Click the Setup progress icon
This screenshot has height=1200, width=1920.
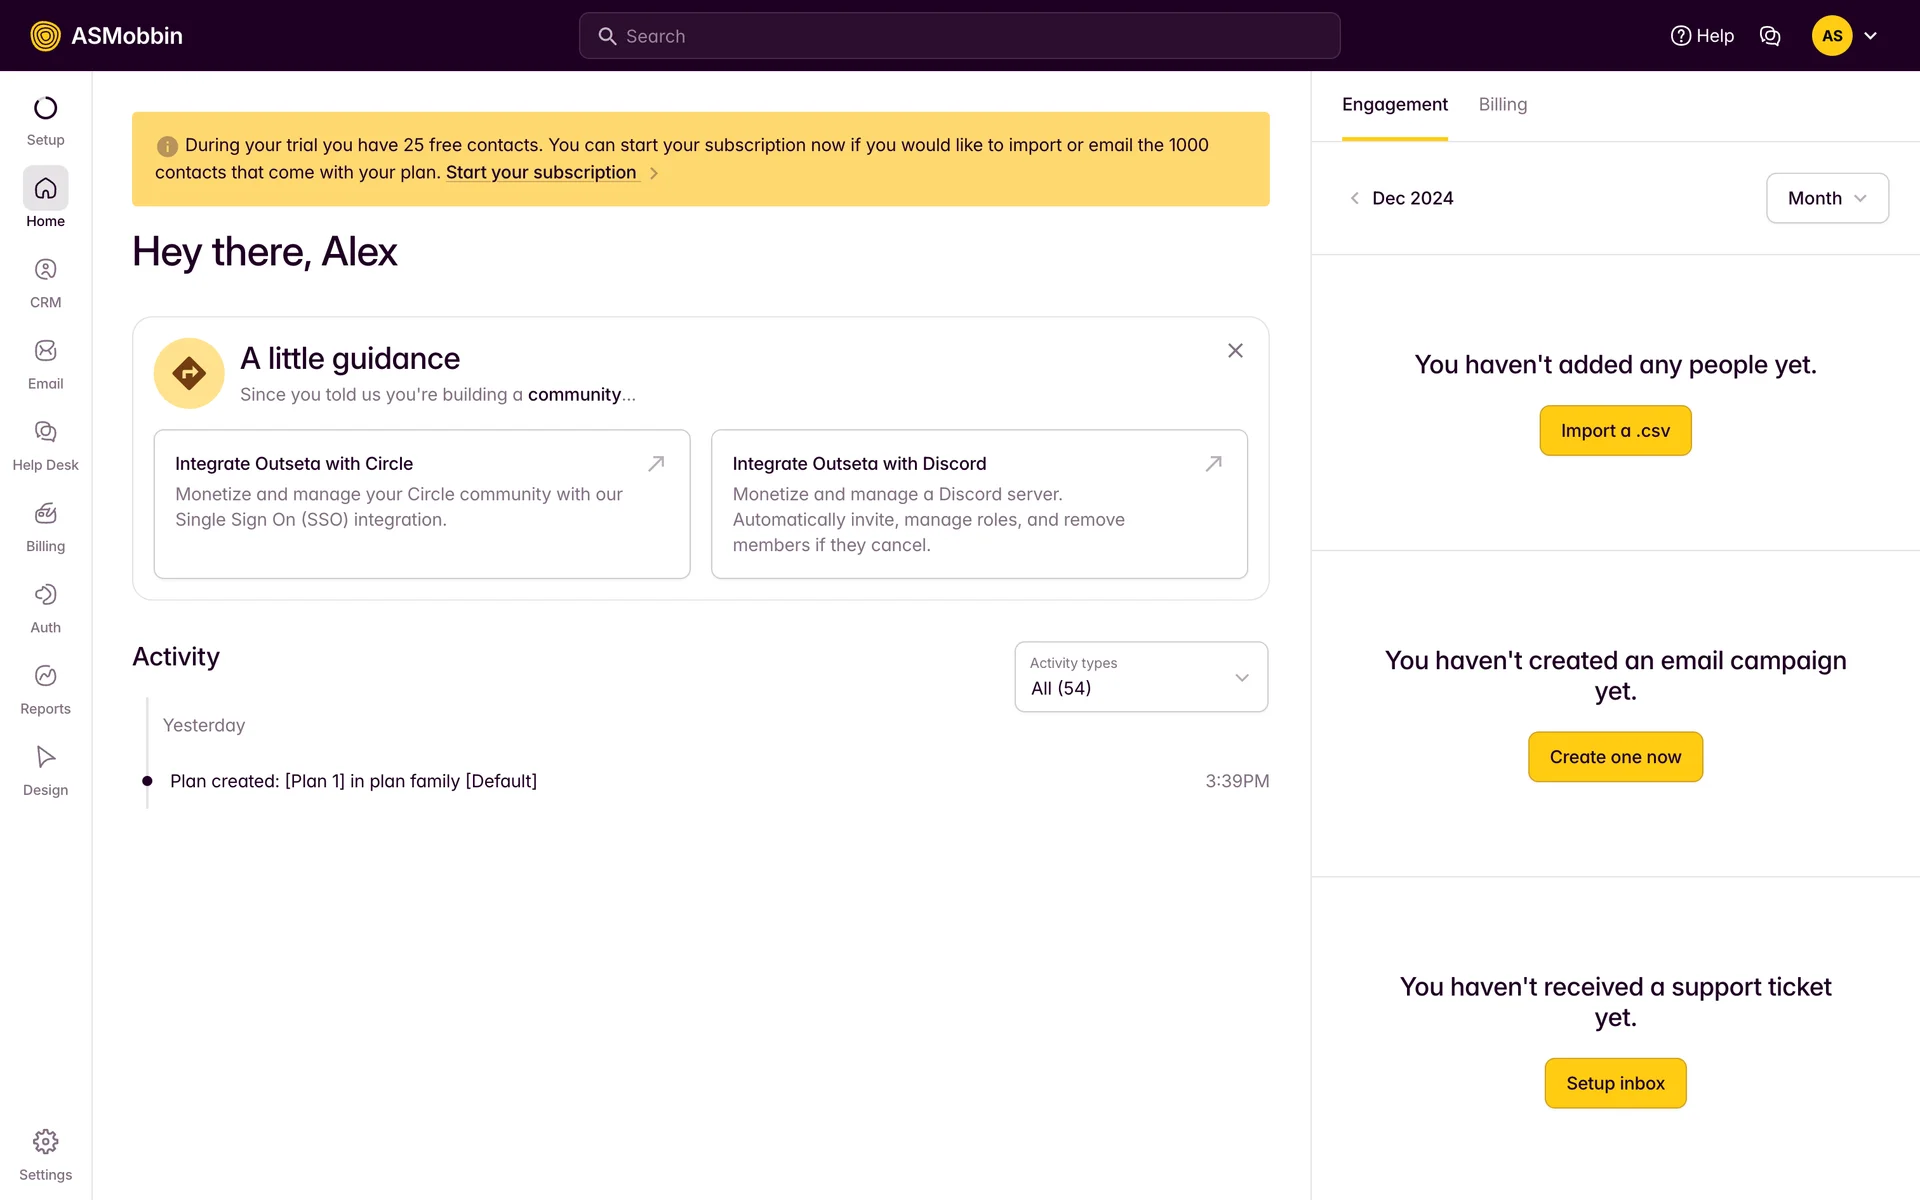click(45, 108)
